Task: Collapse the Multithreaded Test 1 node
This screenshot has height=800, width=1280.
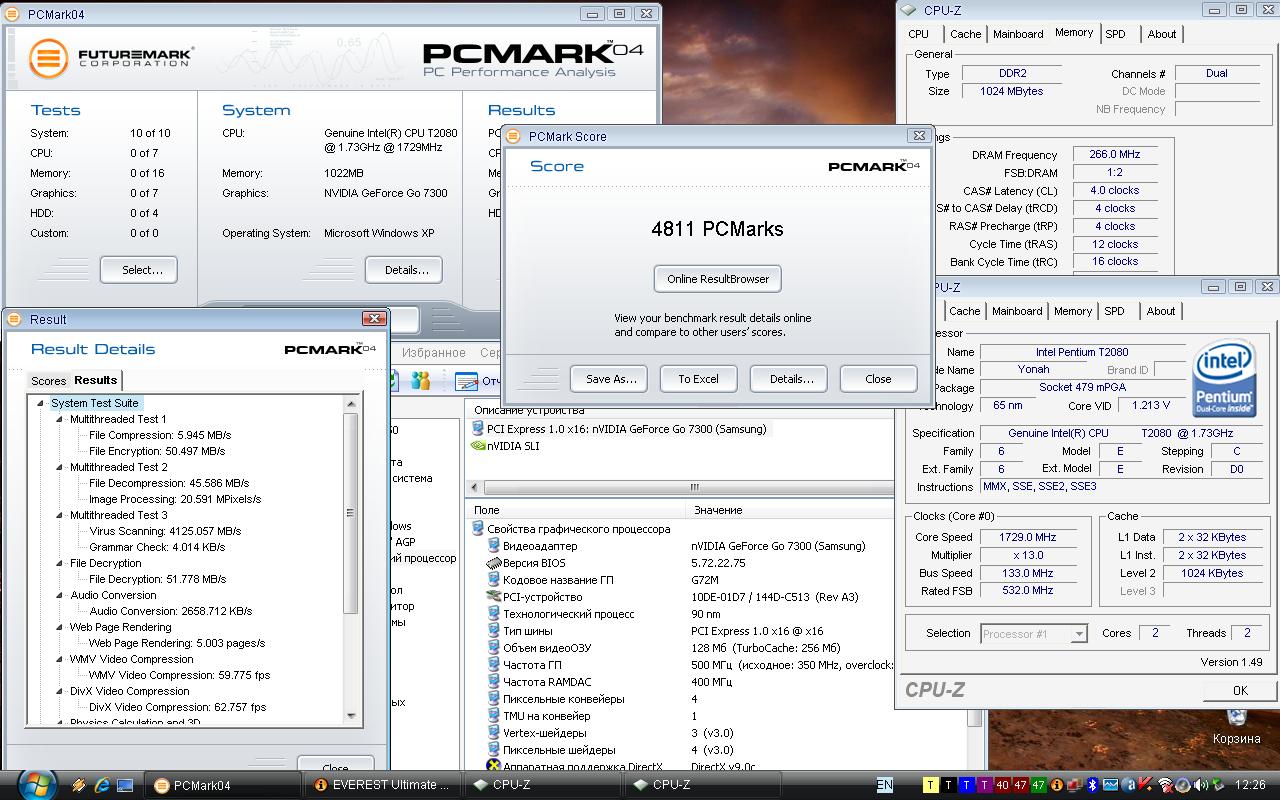Action: coord(60,419)
